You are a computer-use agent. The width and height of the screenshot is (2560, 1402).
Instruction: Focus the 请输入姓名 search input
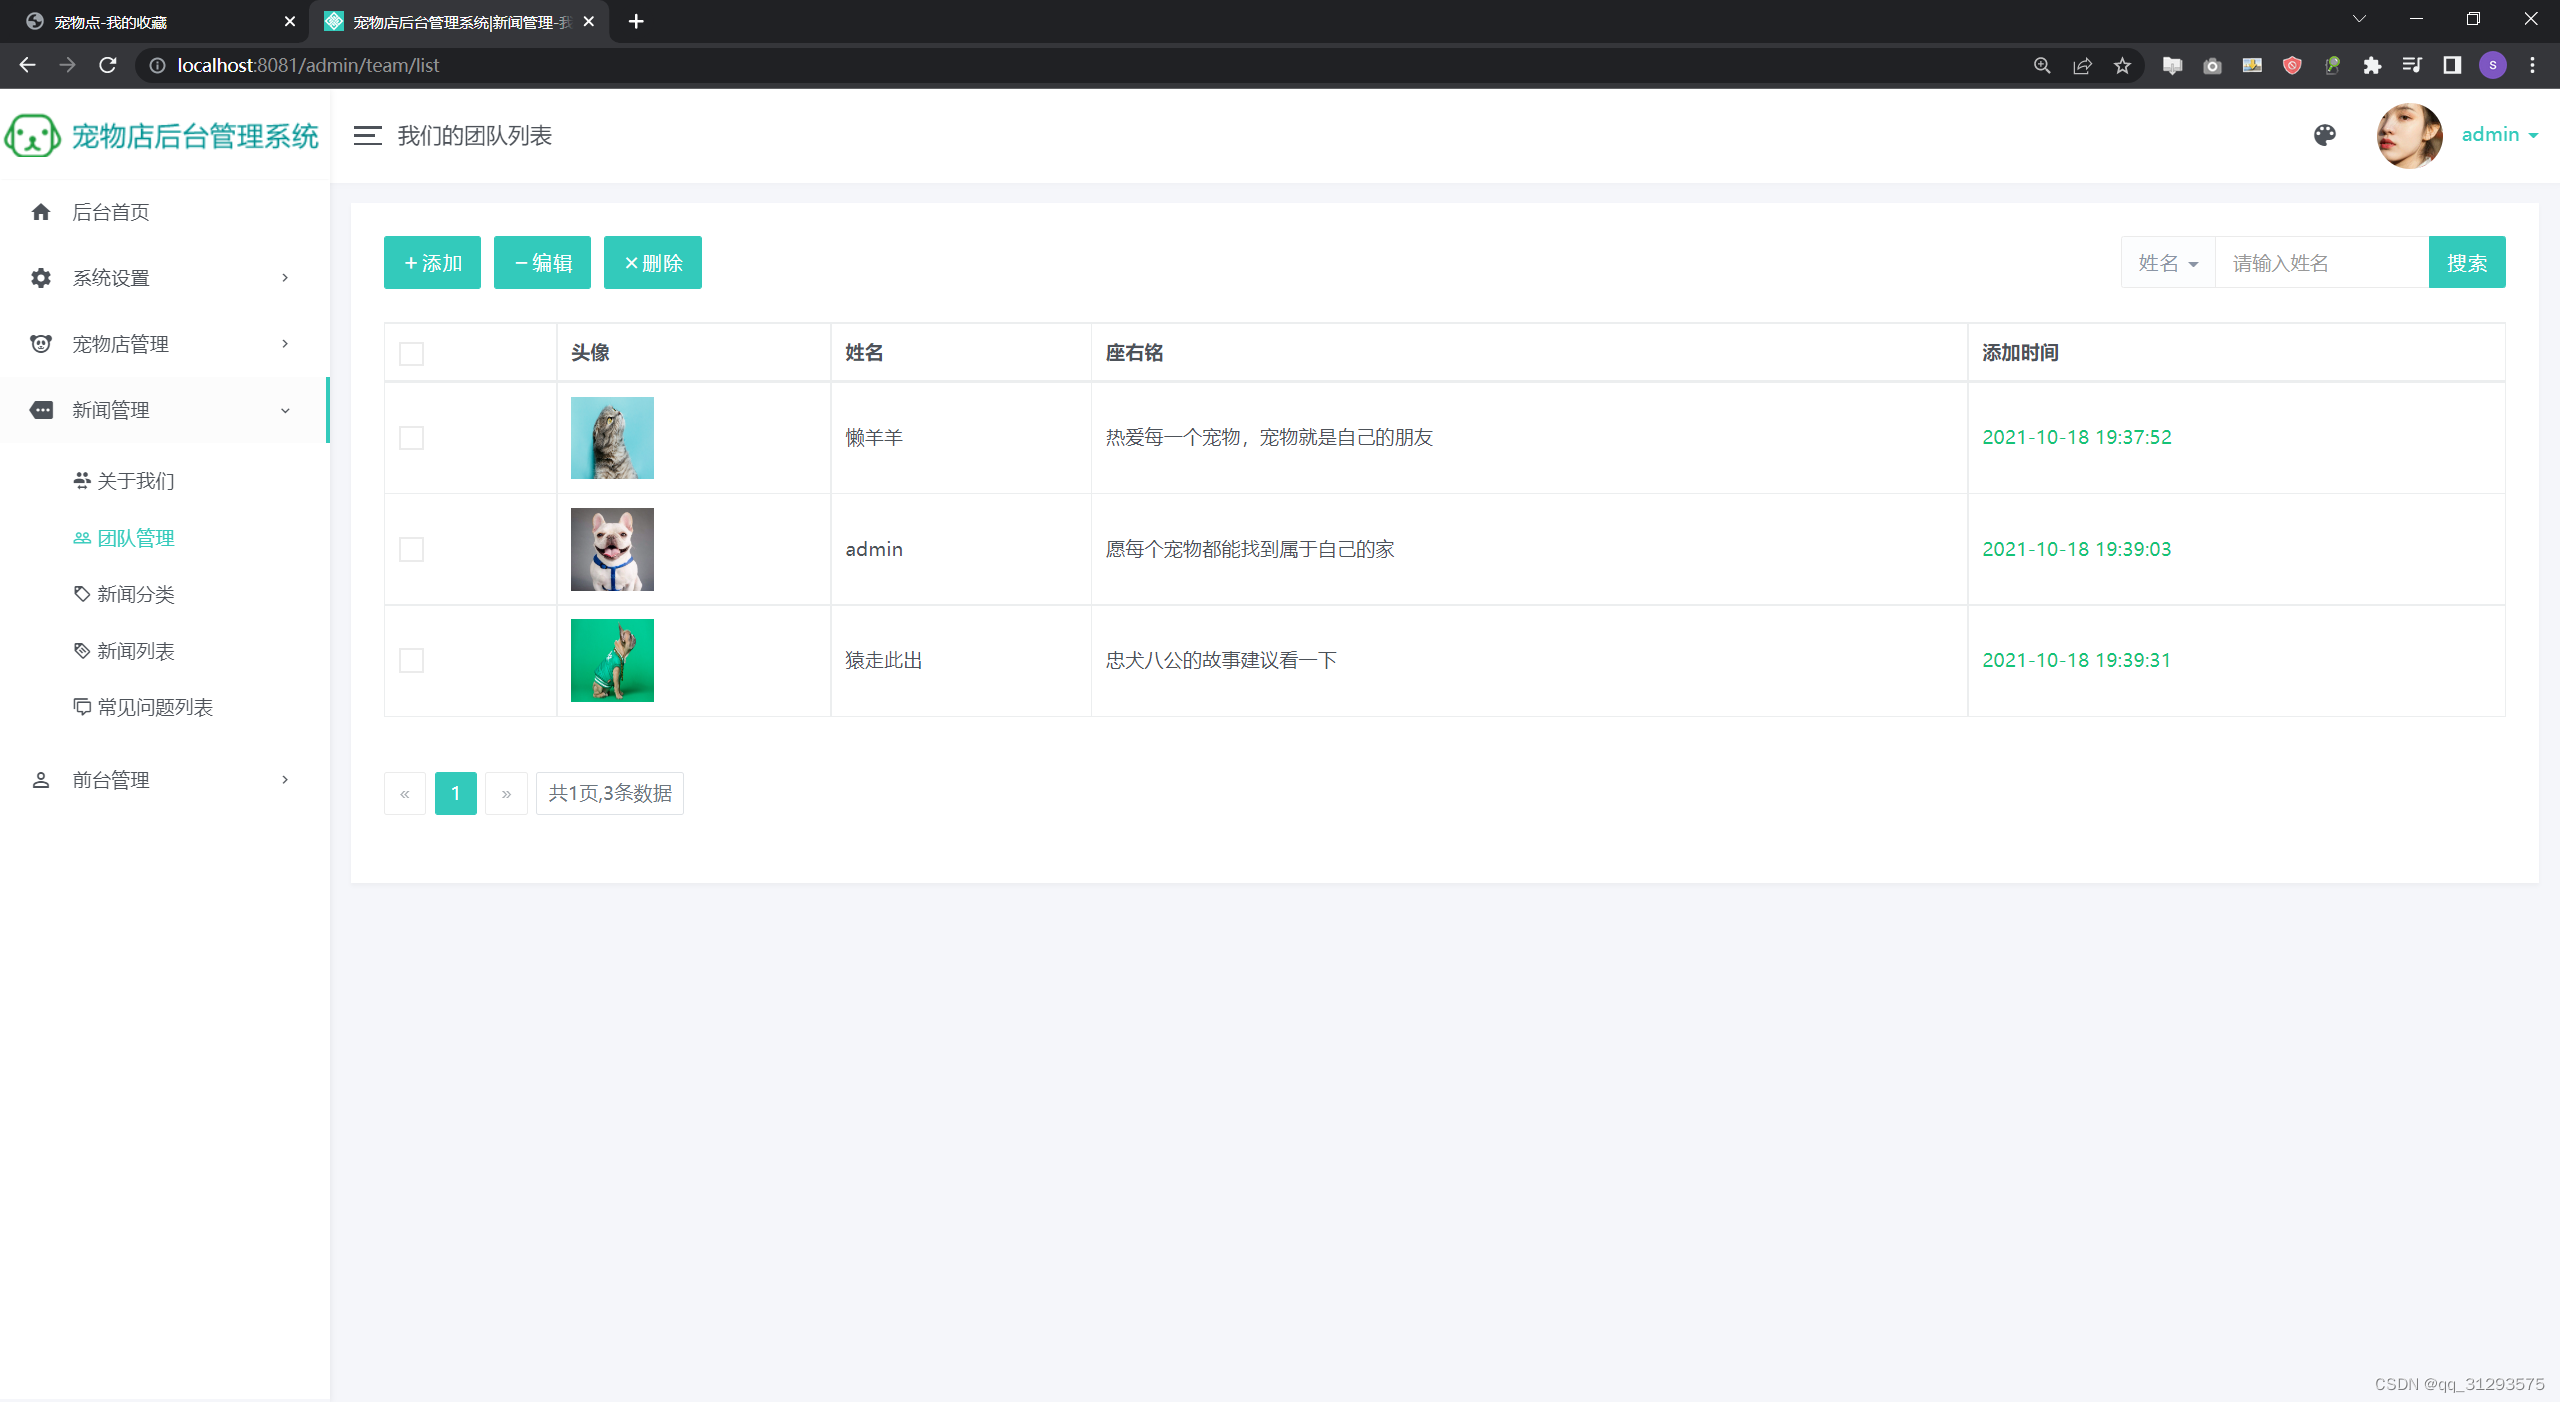(x=2320, y=263)
